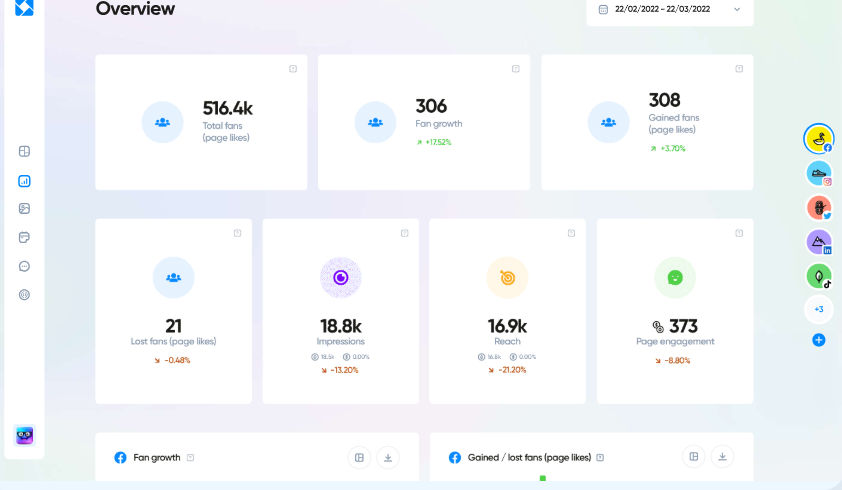This screenshot has height=490, width=842.
Task: Open the messages chat bubble sidebar icon
Action: [x=24, y=266]
